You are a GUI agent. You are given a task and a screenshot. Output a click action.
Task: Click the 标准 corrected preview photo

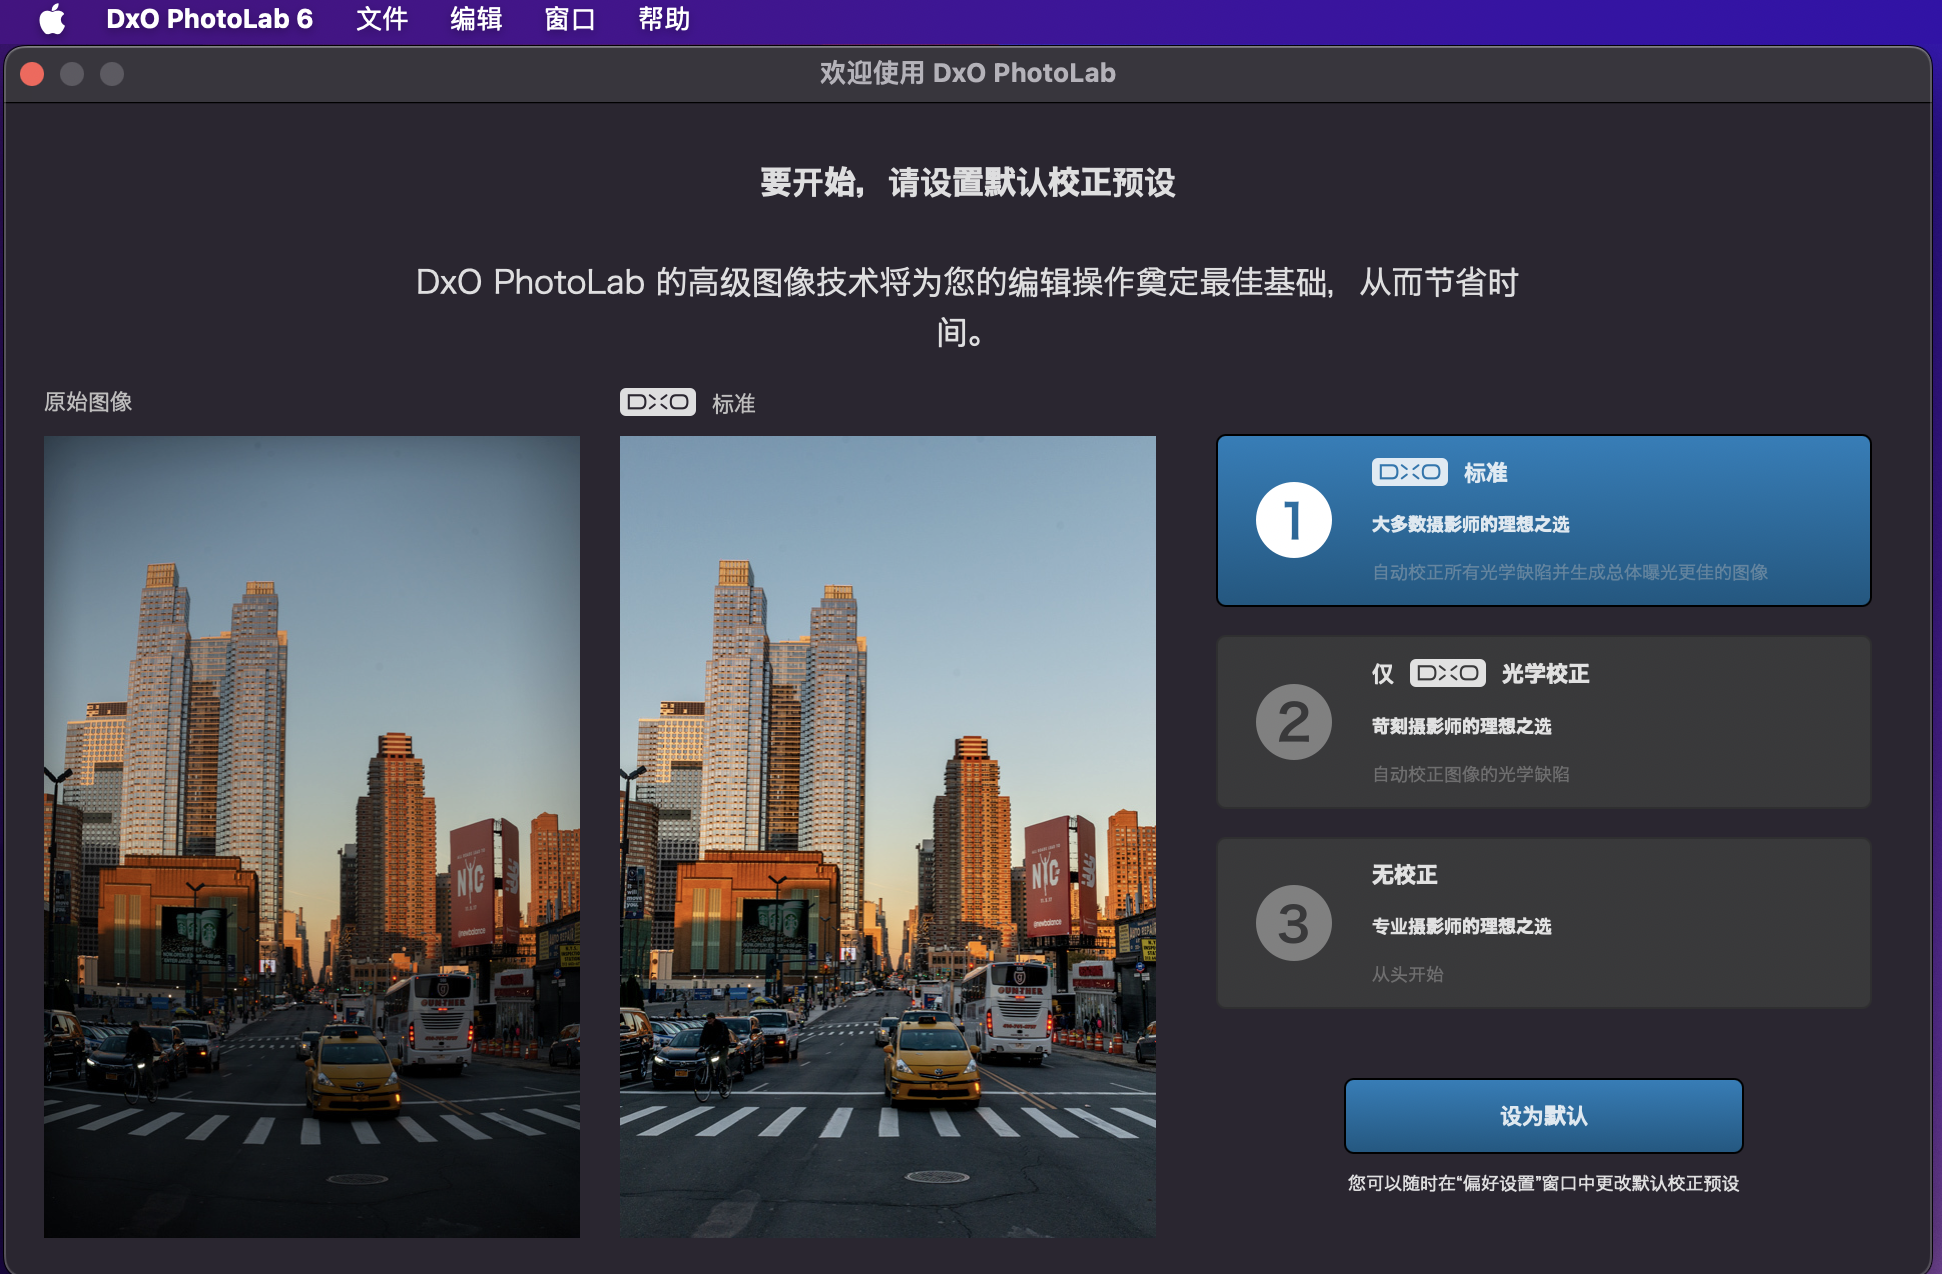coord(887,836)
